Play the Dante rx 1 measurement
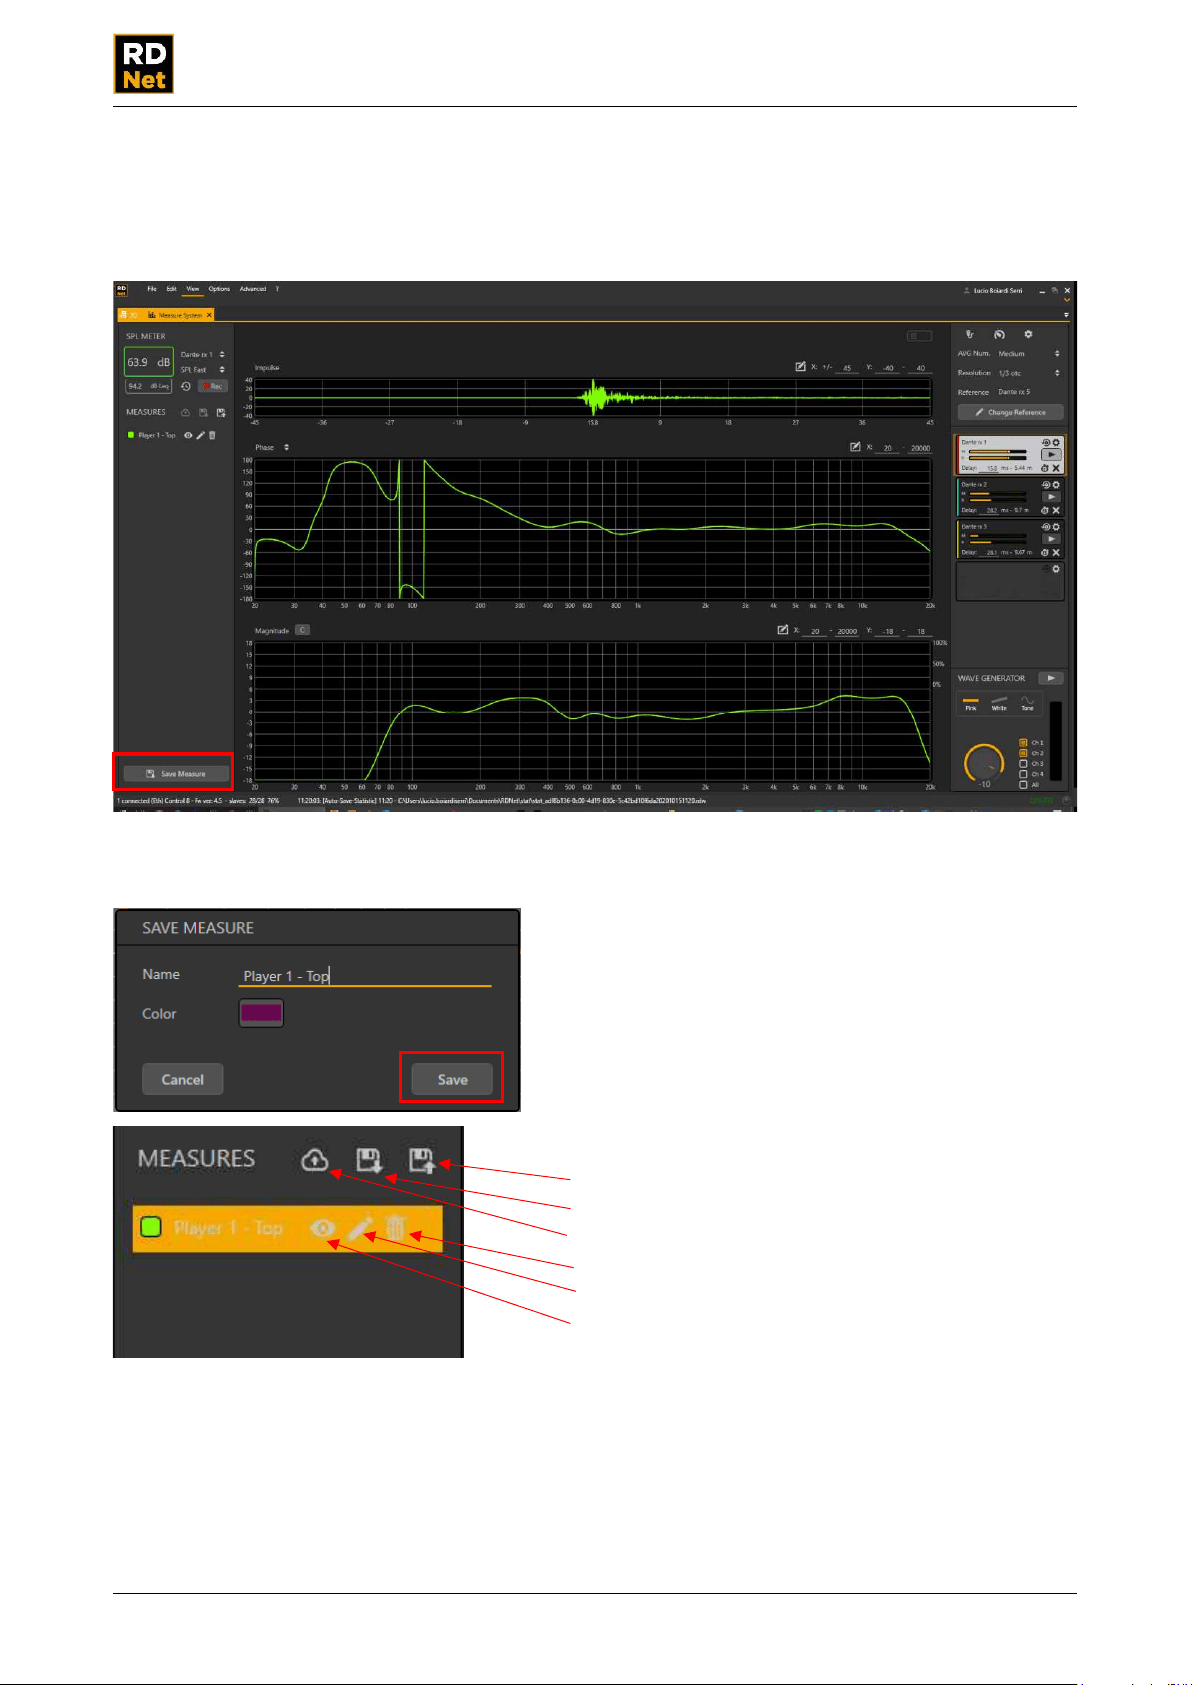The height and width of the screenshot is (1685, 1192). click(1050, 454)
